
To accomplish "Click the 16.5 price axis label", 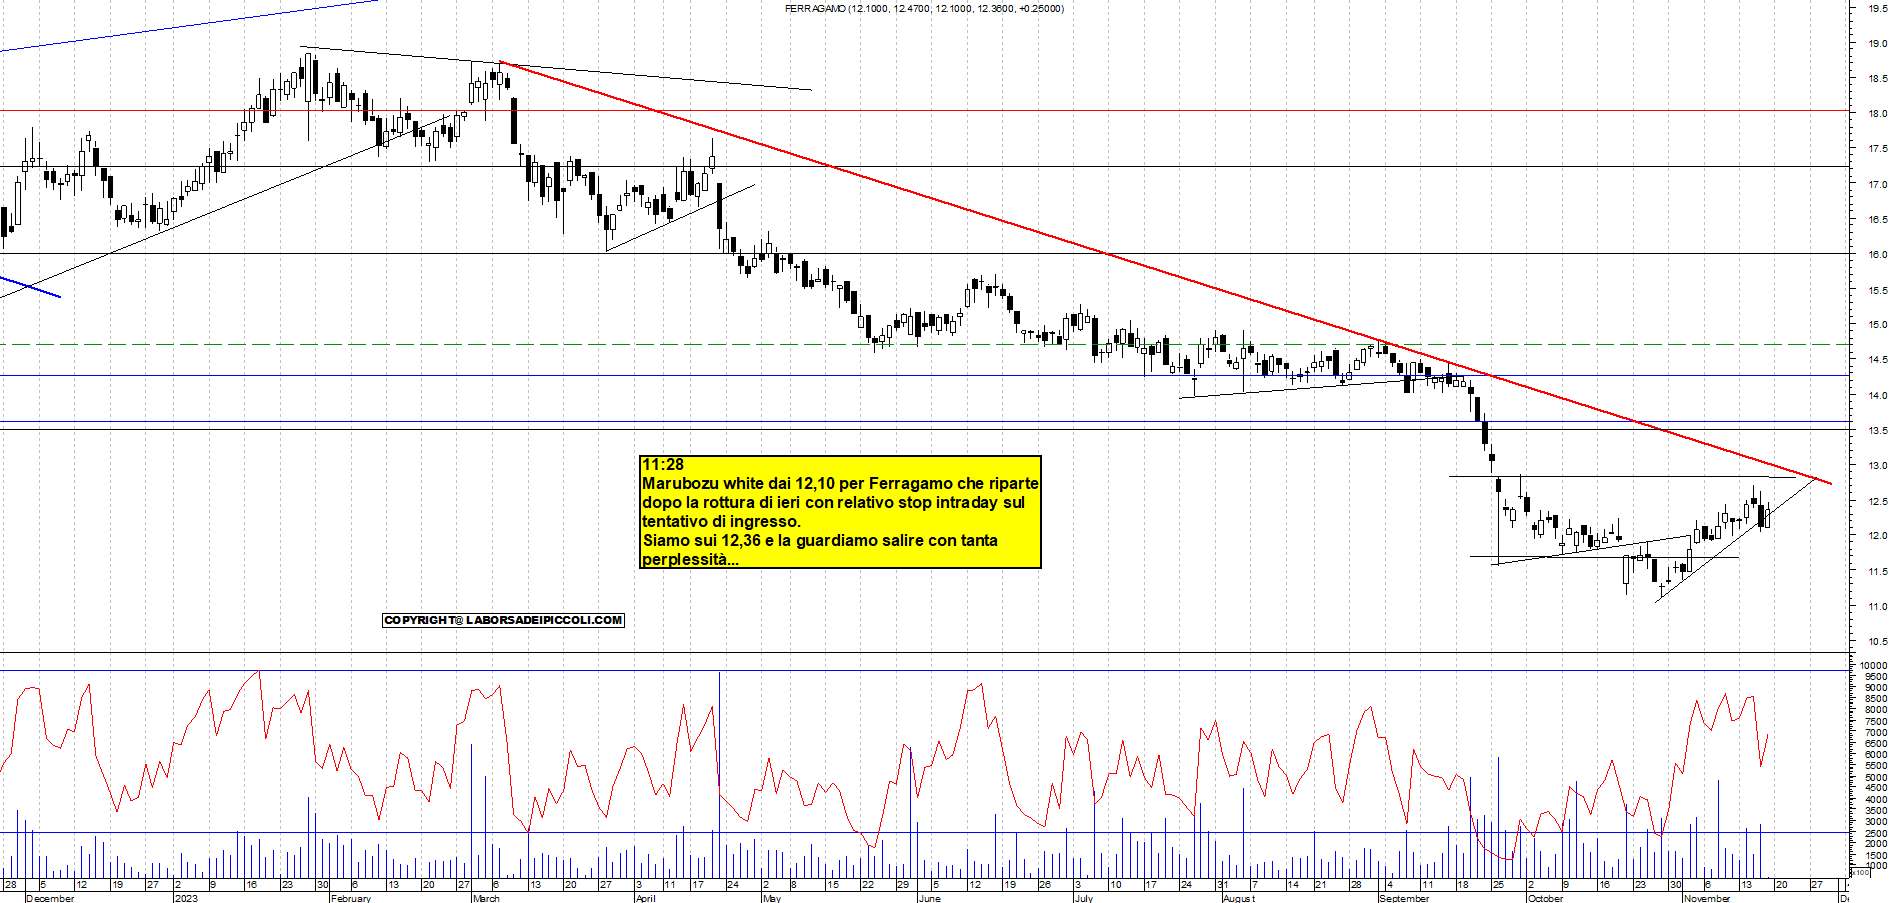I will [1877, 219].
